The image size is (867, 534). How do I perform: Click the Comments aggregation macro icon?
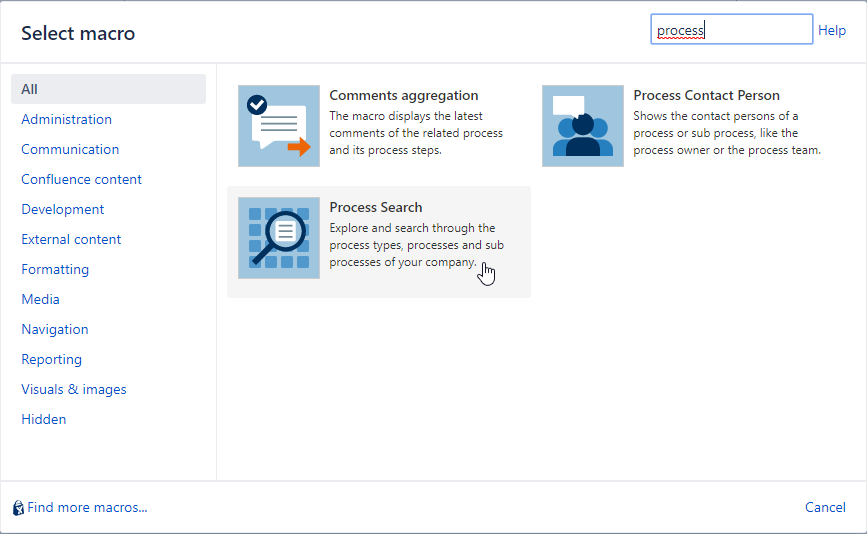pyautogui.click(x=279, y=126)
